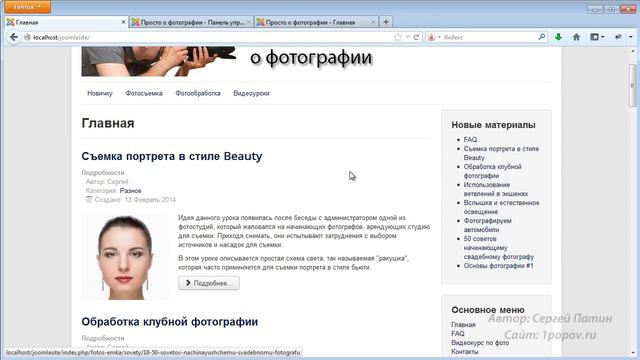This screenshot has width=640, height=360.
Task: Open the Фотосъемка menu item
Action: pyautogui.click(x=144, y=93)
